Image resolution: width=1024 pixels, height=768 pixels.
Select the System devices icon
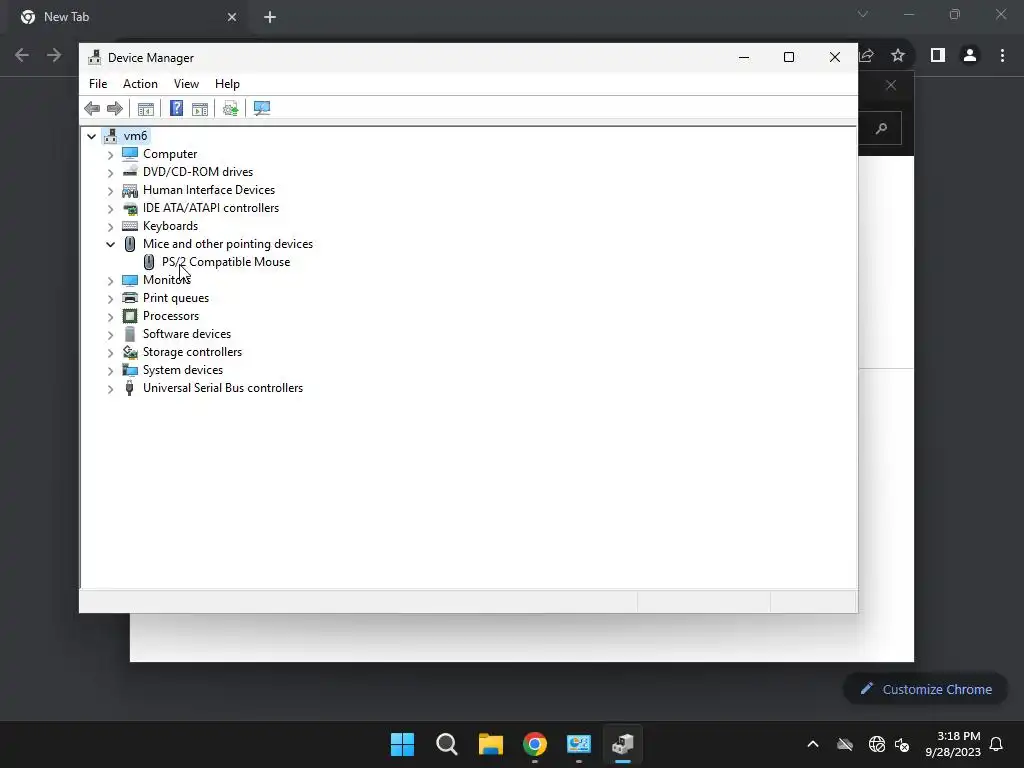(130, 370)
